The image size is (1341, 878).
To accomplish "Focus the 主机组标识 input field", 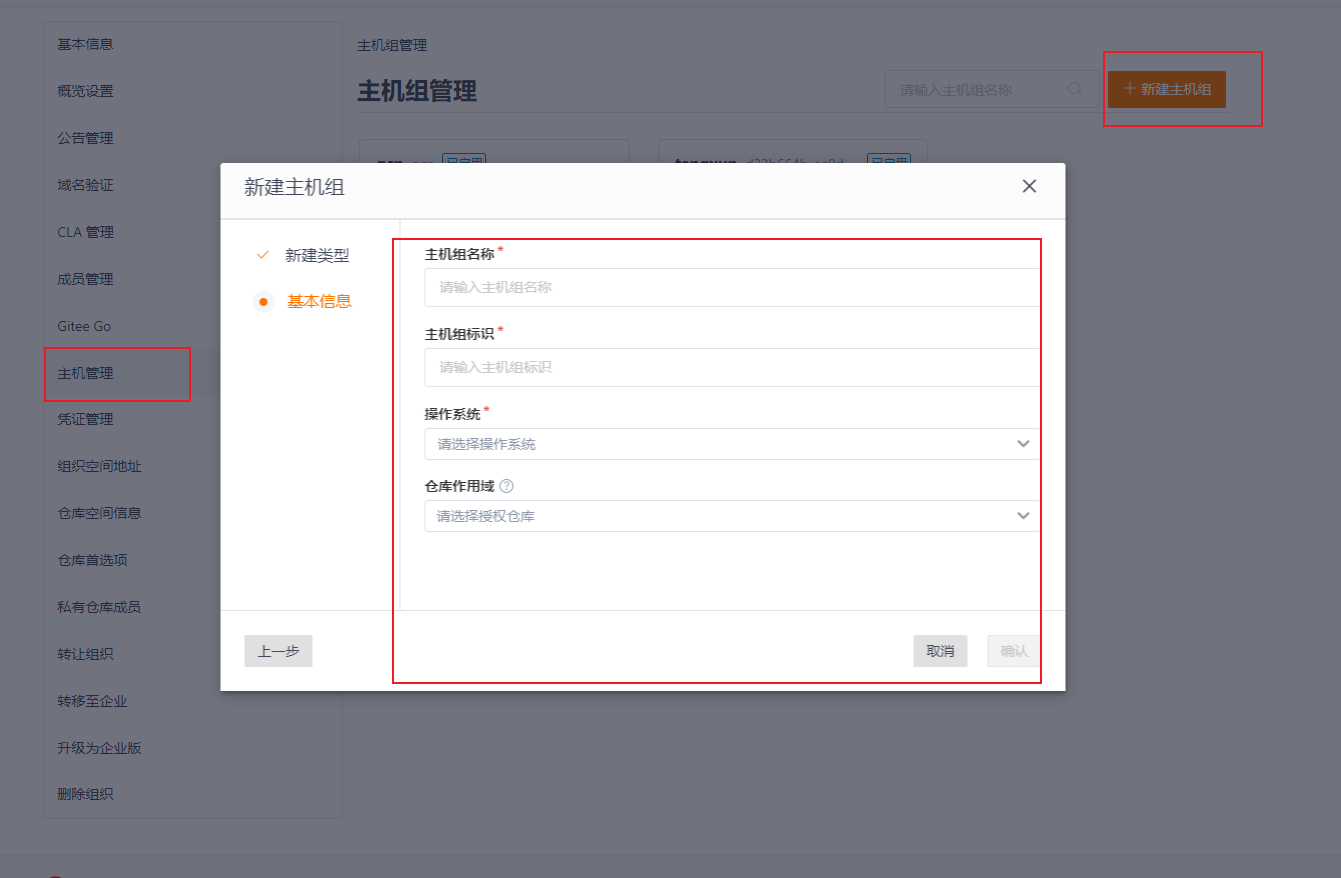I will point(733,367).
